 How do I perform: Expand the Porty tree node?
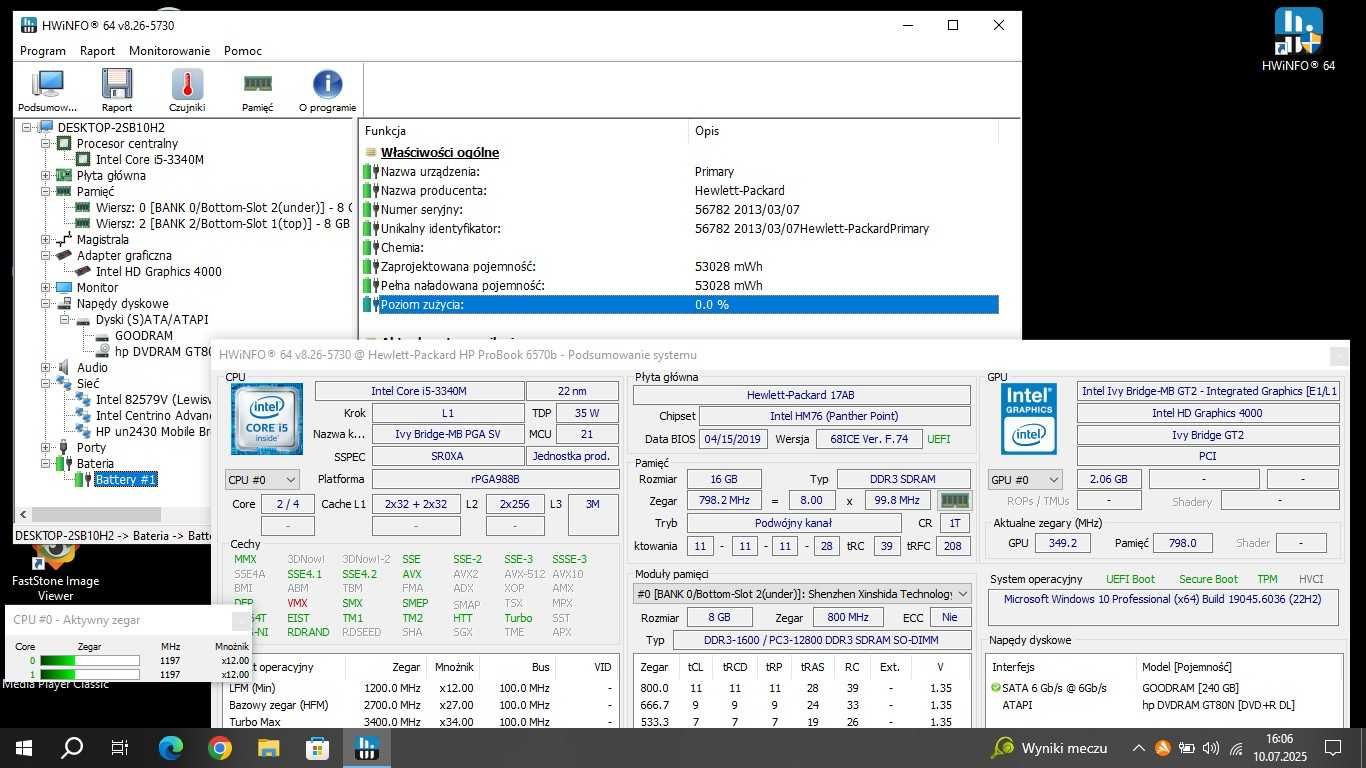pyautogui.click(x=46, y=448)
